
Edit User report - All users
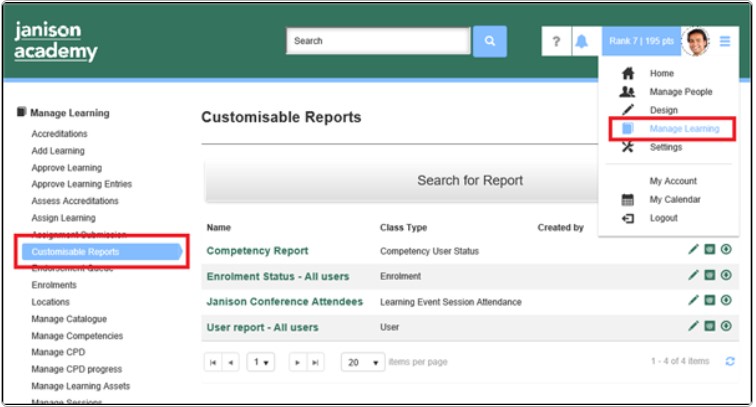tap(693, 326)
